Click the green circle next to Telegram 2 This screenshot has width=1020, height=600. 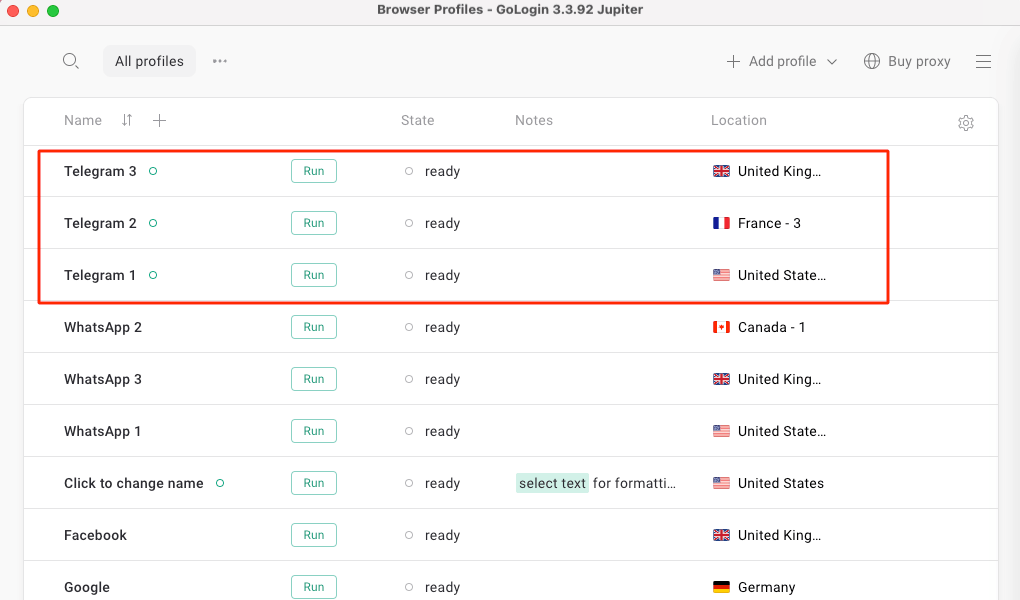[x=153, y=223]
